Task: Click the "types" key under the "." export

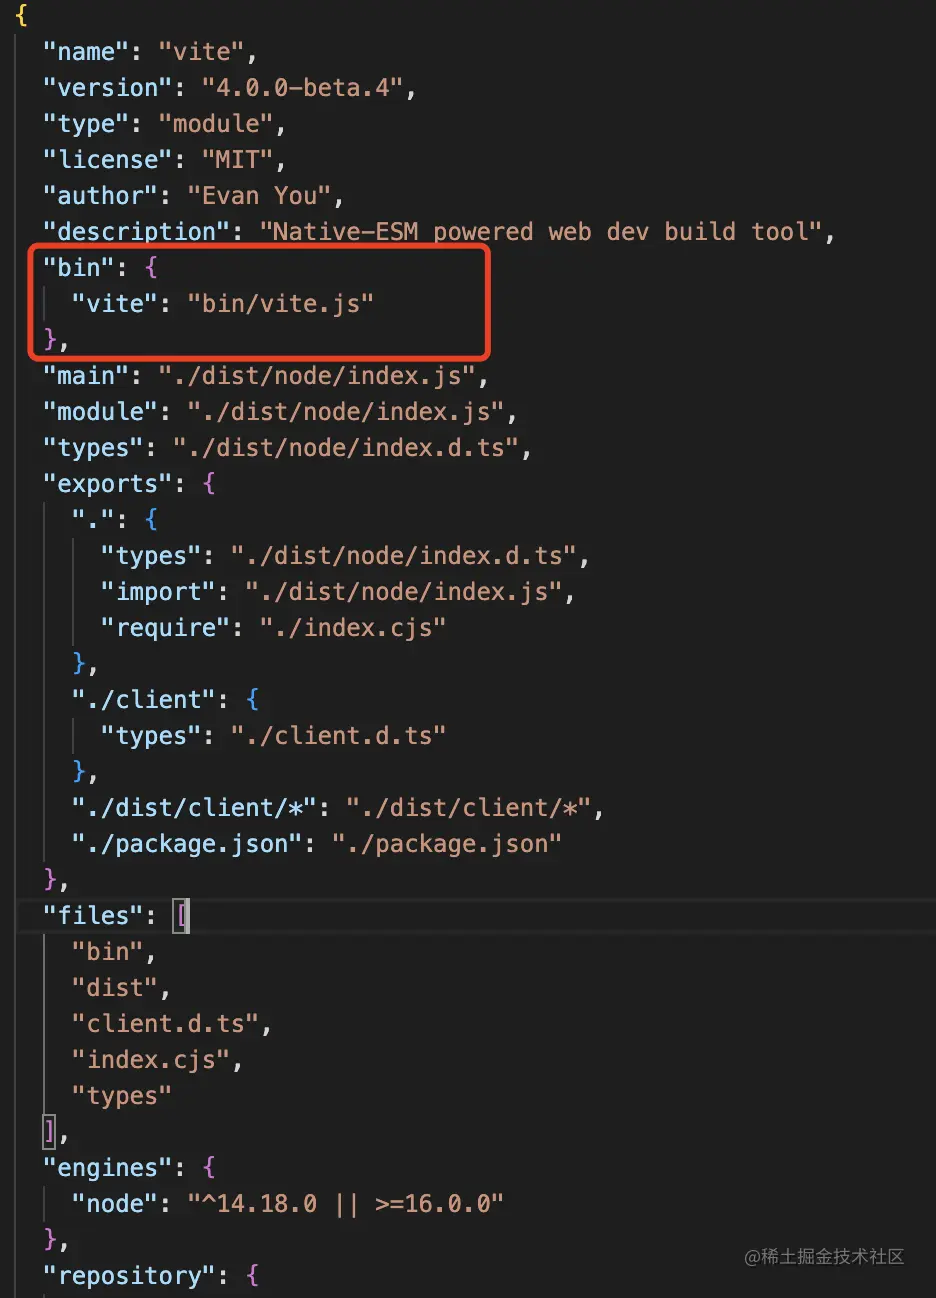Action: 151,556
